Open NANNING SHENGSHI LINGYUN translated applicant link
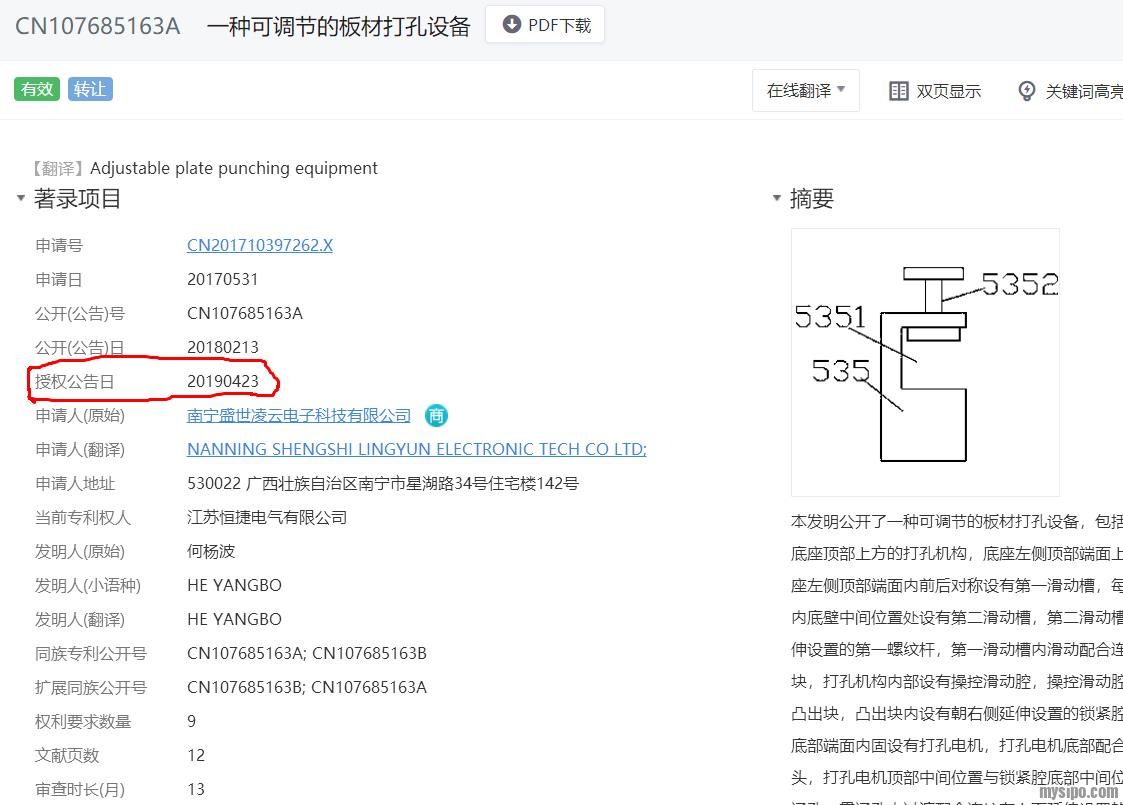1123x805 pixels. [416, 449]
